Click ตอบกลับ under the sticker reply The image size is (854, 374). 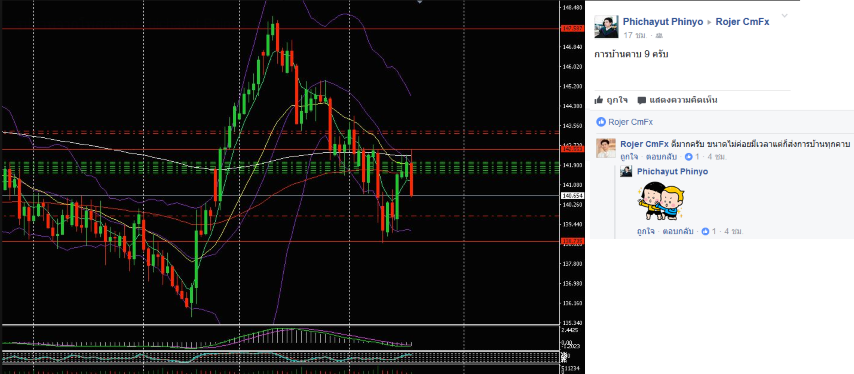point(678,231)
